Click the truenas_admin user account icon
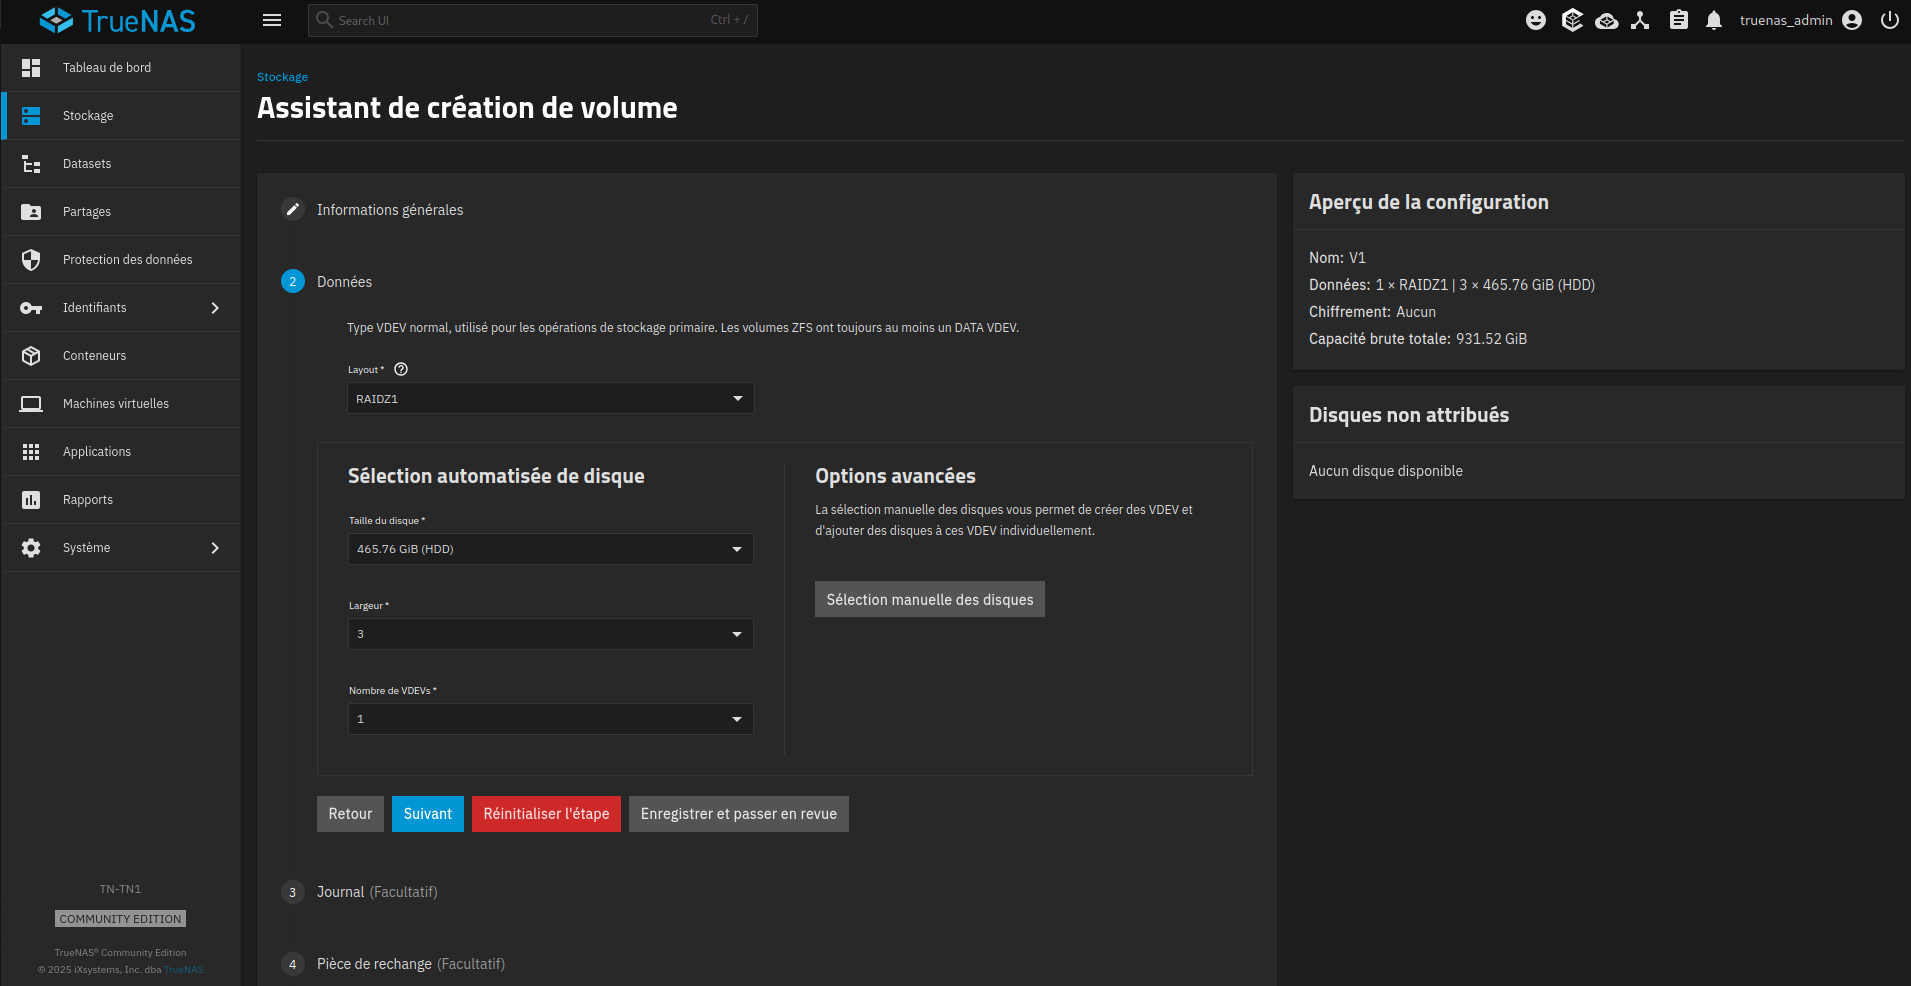This screenshot has height=986, width=1911. pos(1852,20)
